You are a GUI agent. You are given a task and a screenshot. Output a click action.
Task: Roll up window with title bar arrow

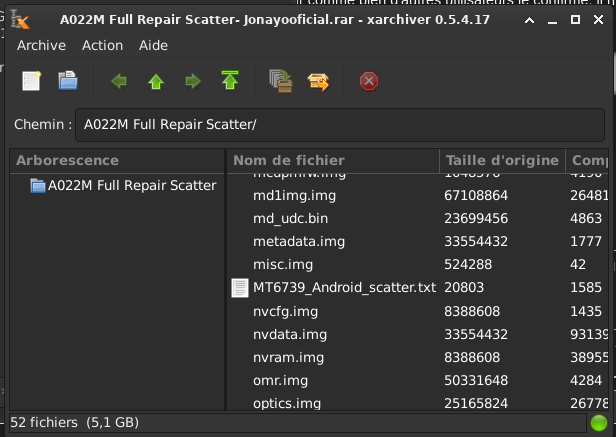530,20
